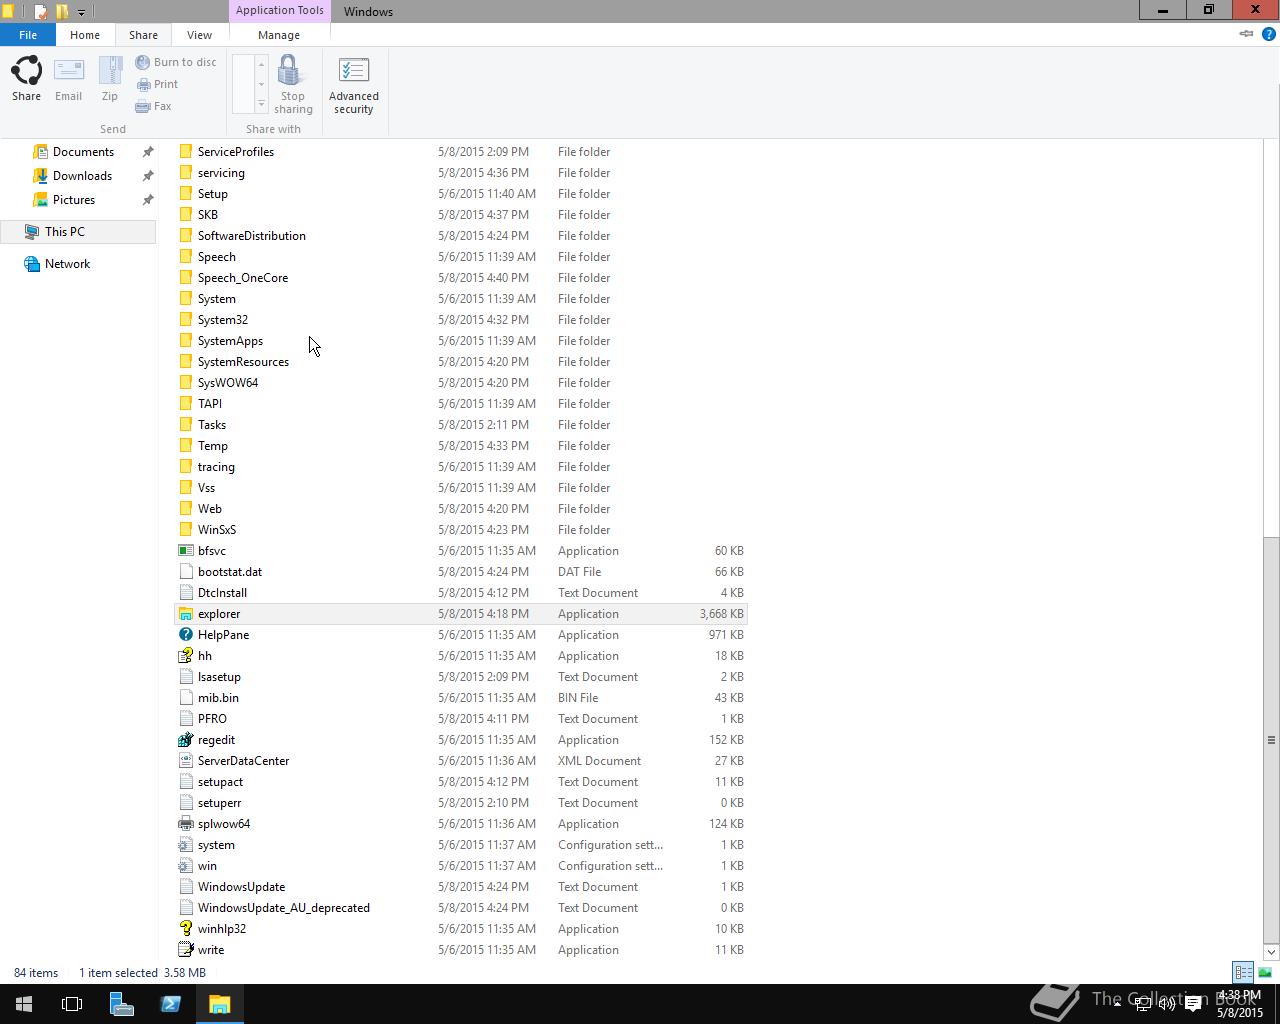This screenshot has height=1024, width=1280.
Task: Select the DtcInstall text document
Action: click(461, 593)
